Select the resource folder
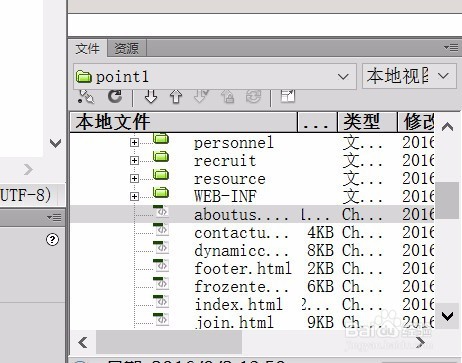 point(230,179)
